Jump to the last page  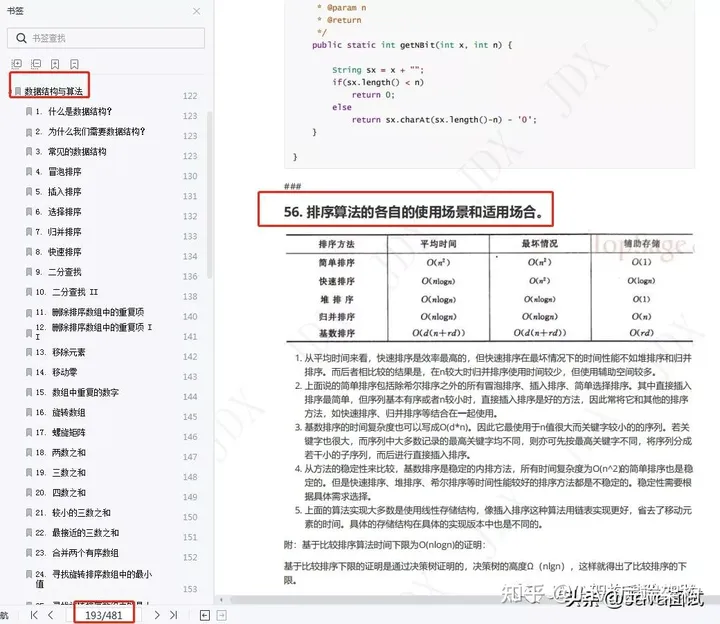tap(174, 615)
